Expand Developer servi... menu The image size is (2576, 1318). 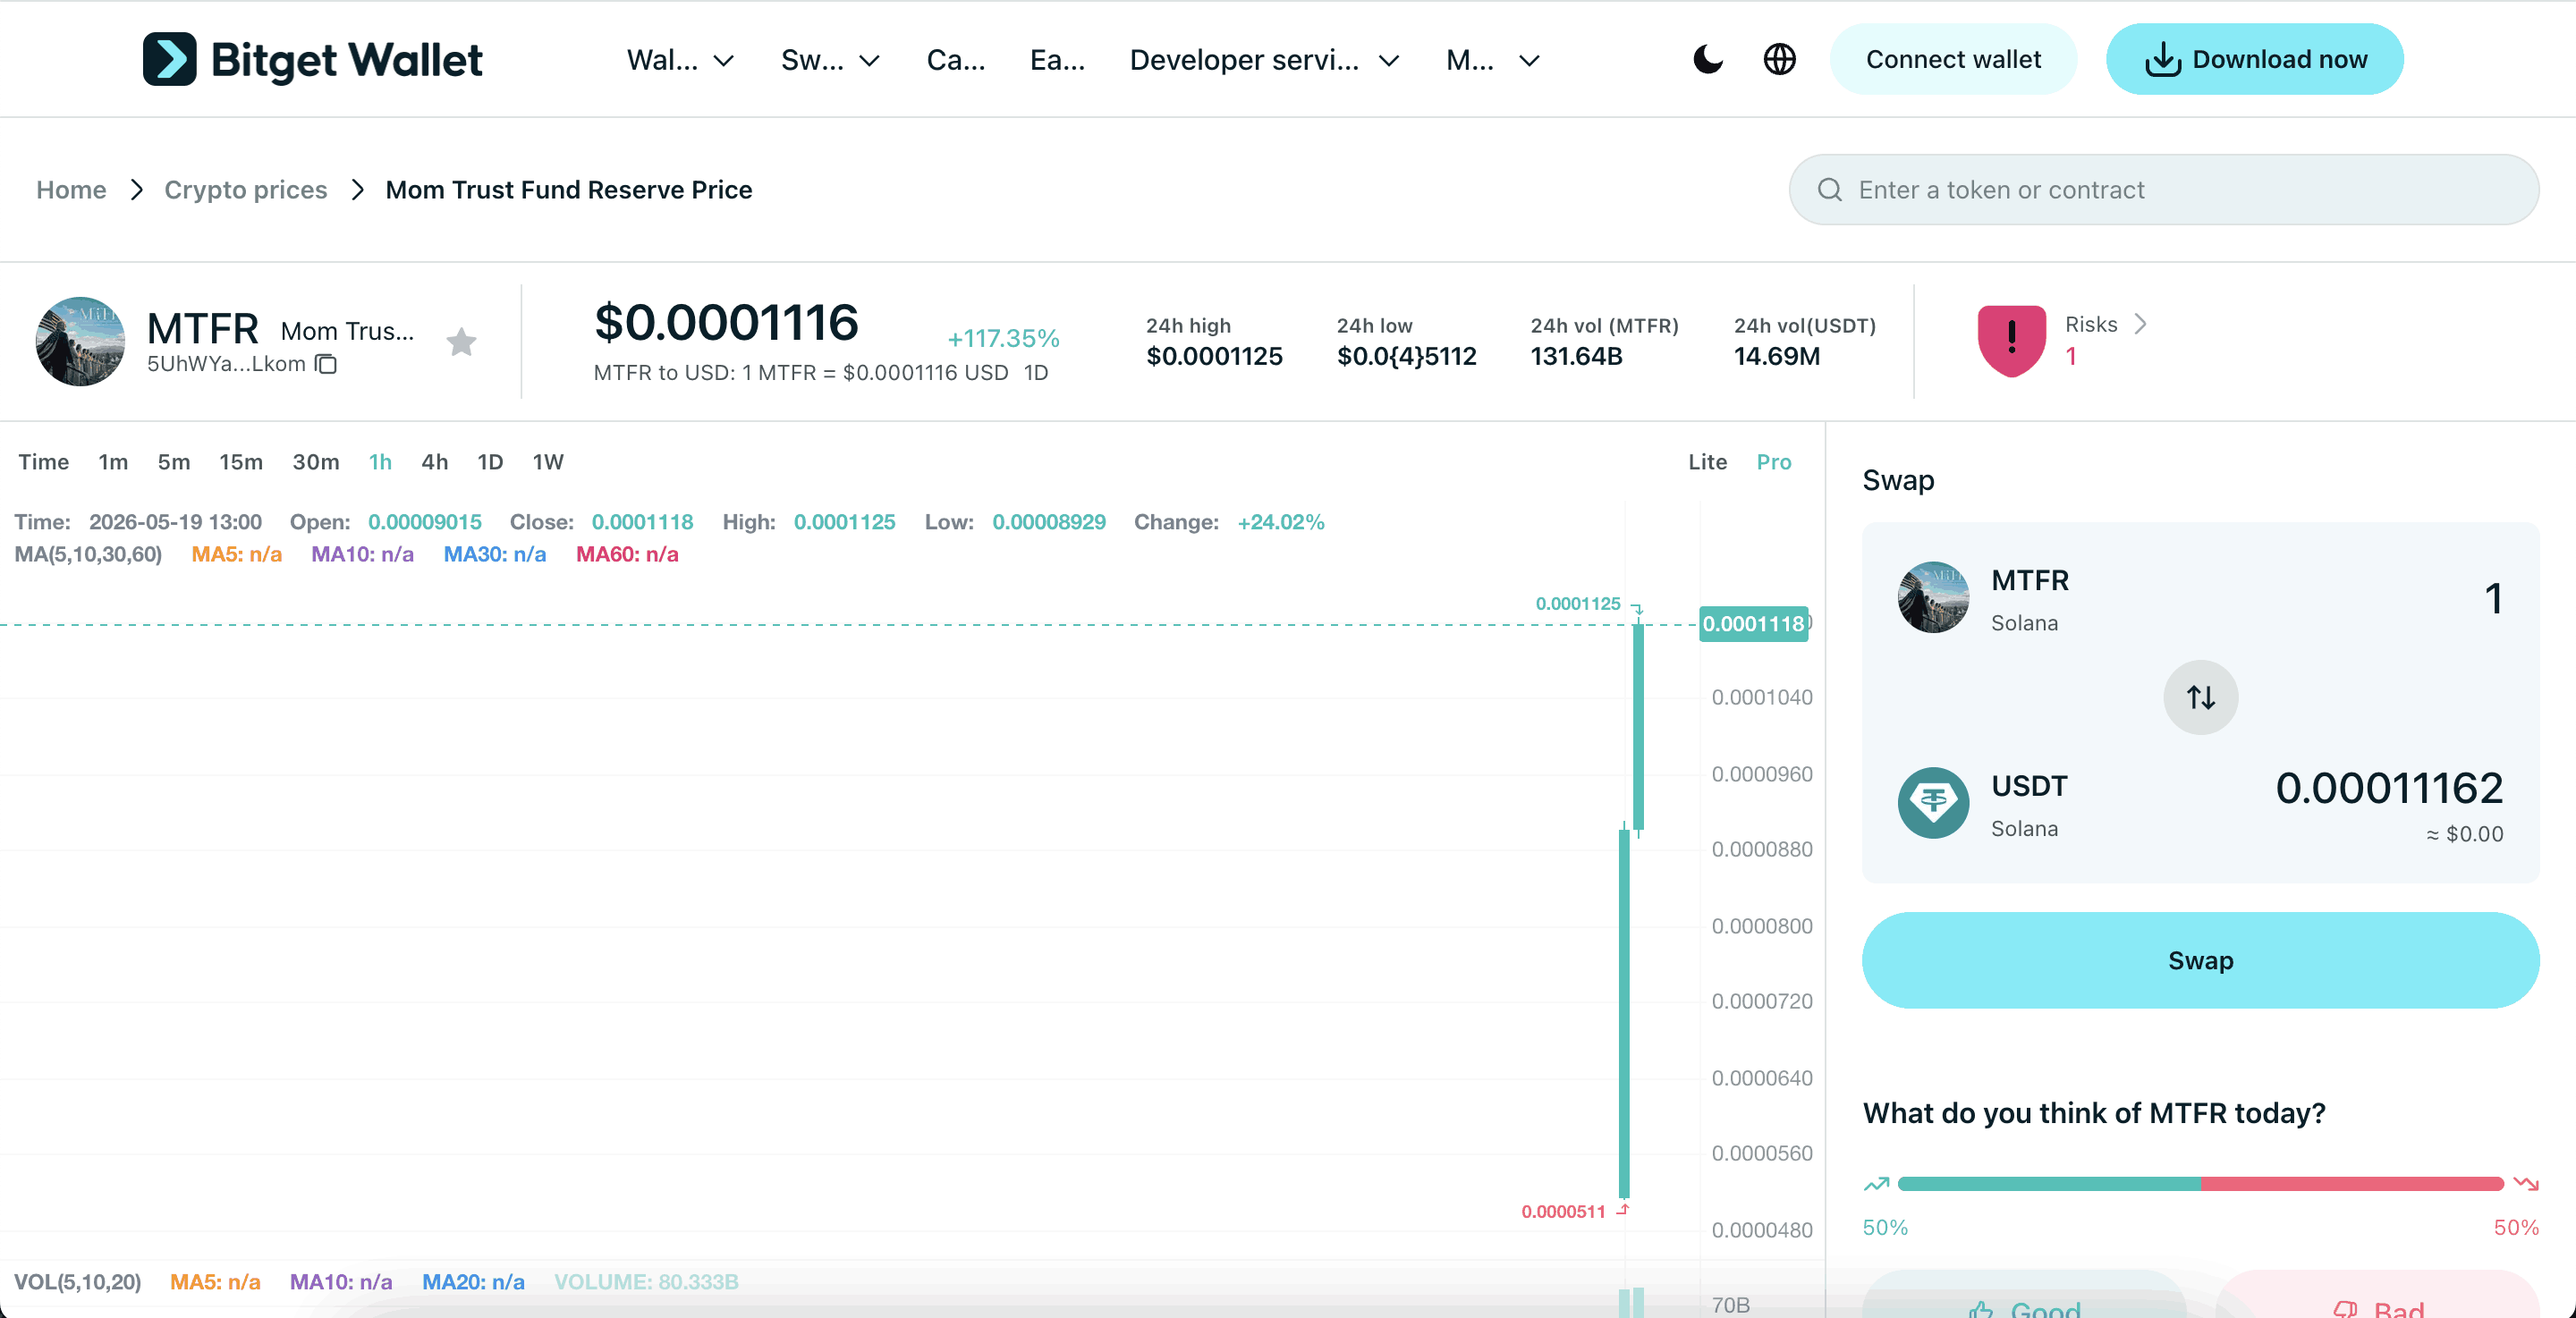coord(1264,61)
